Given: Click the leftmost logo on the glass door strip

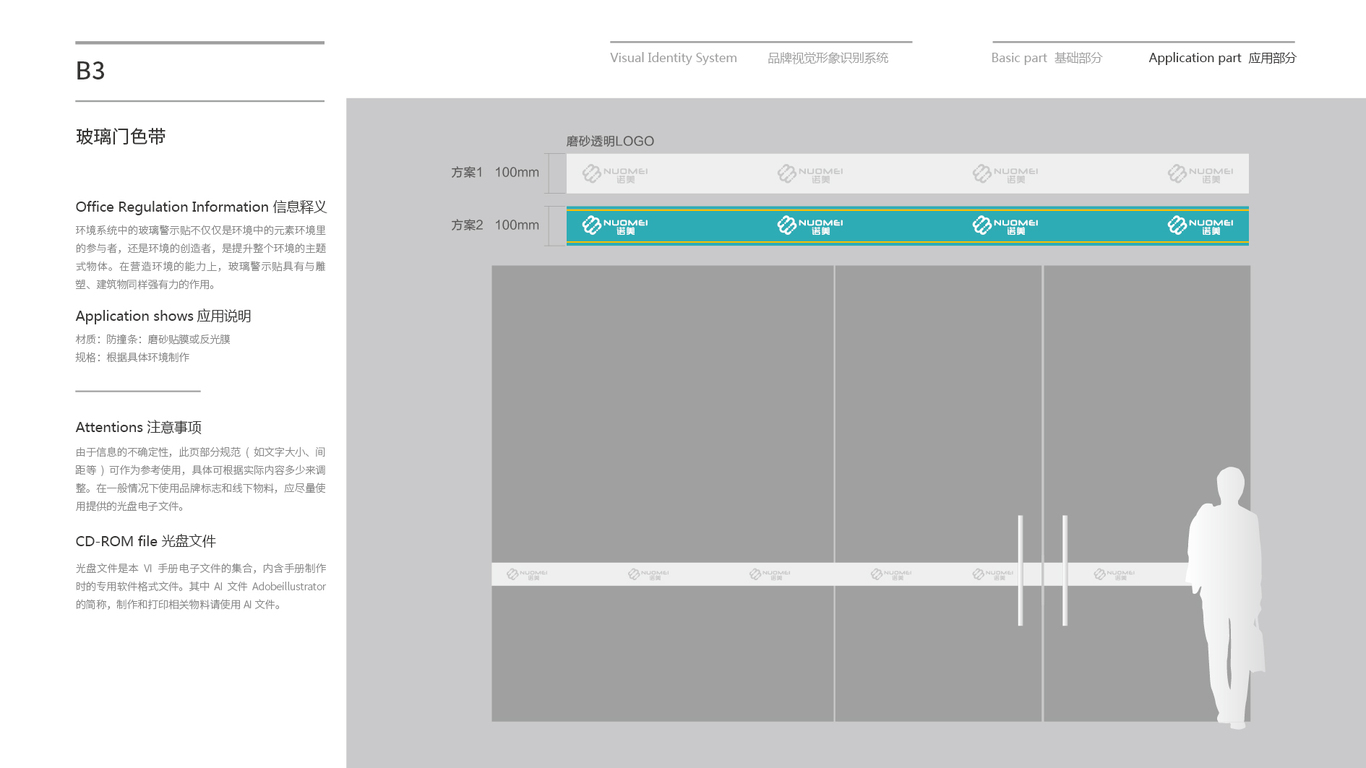Looking at the screenshot, I should click(526, 574).
